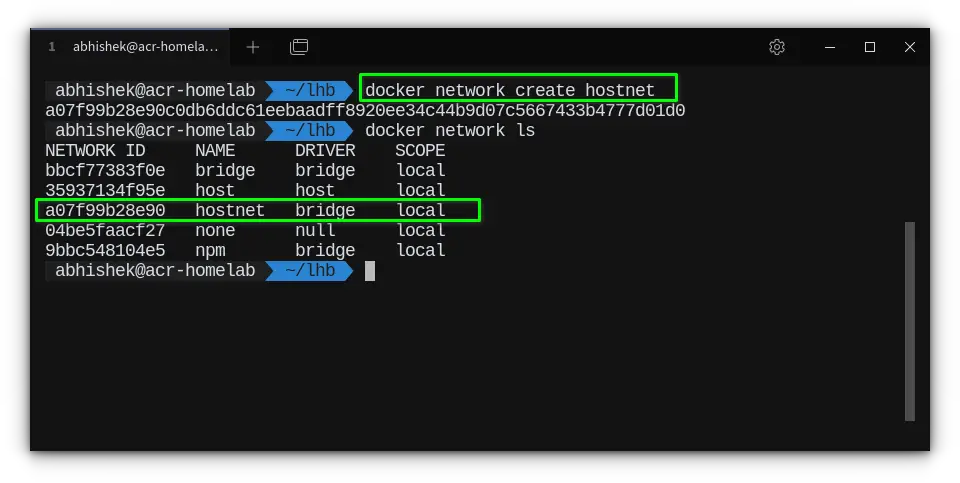This screenshot has width=960, height=483.
Task: Open terminal settings via the gear icon
Action: 777,47
